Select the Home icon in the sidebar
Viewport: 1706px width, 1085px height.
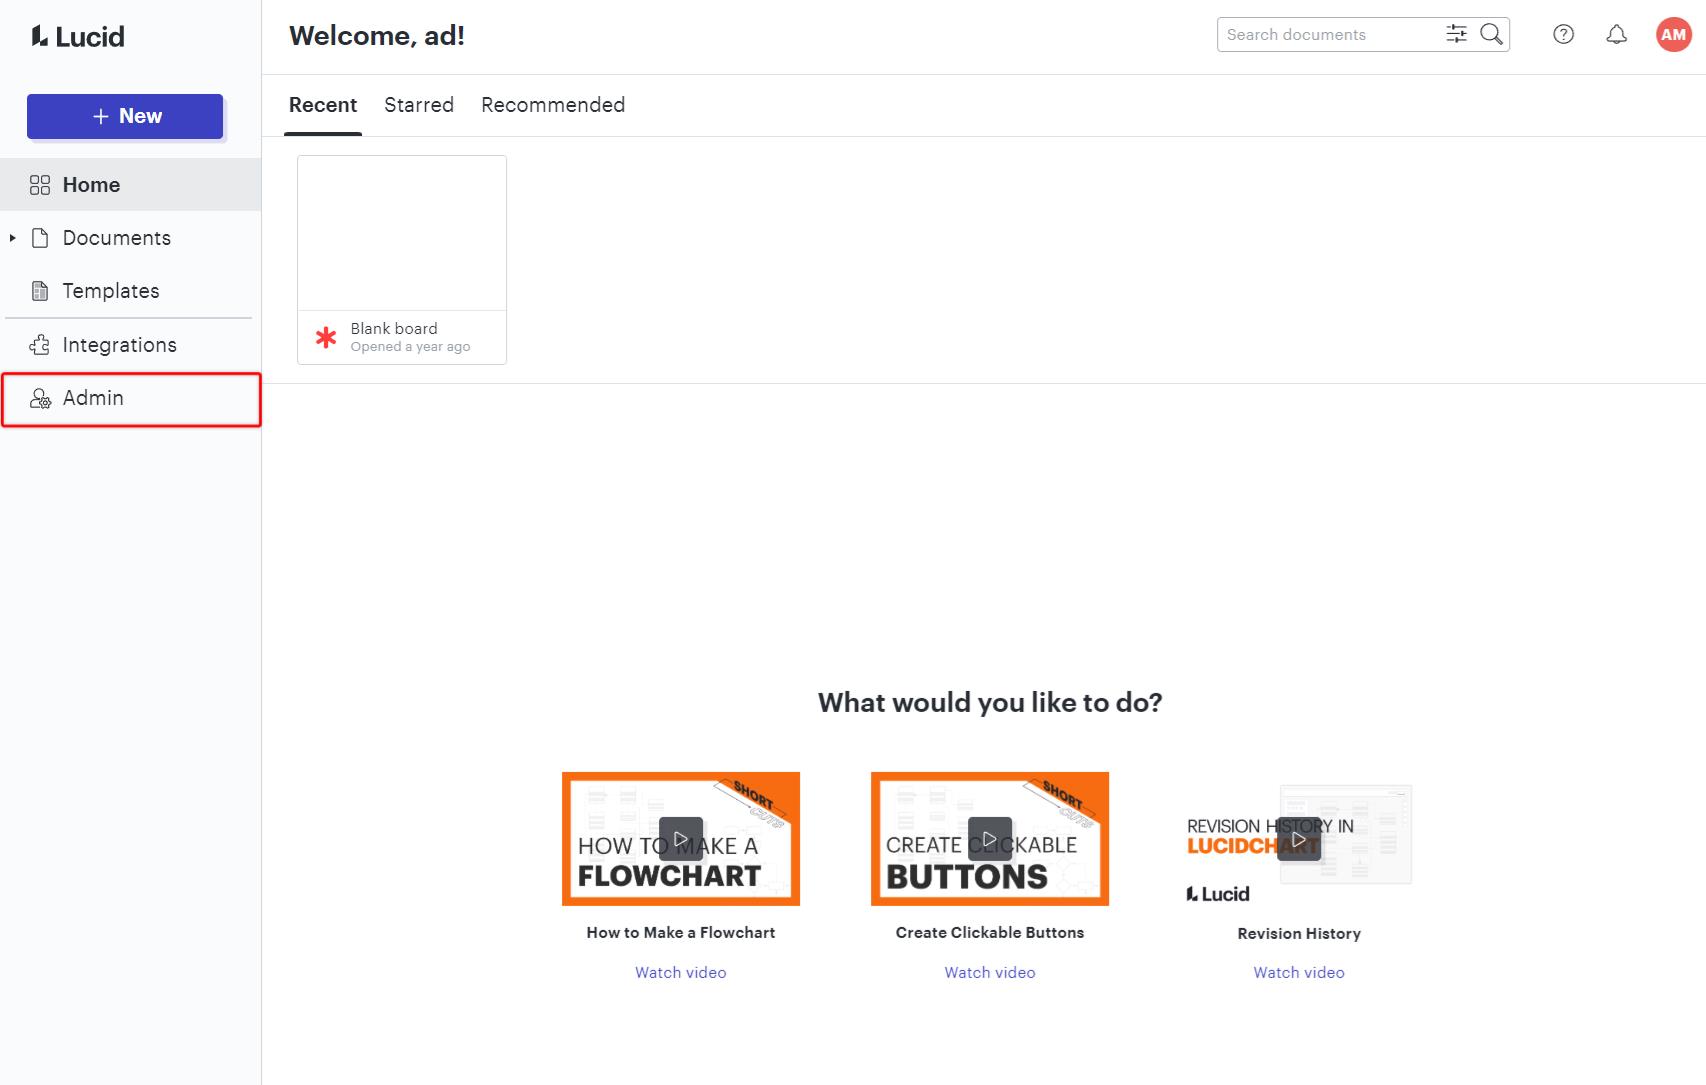click(x=40, y=184)
